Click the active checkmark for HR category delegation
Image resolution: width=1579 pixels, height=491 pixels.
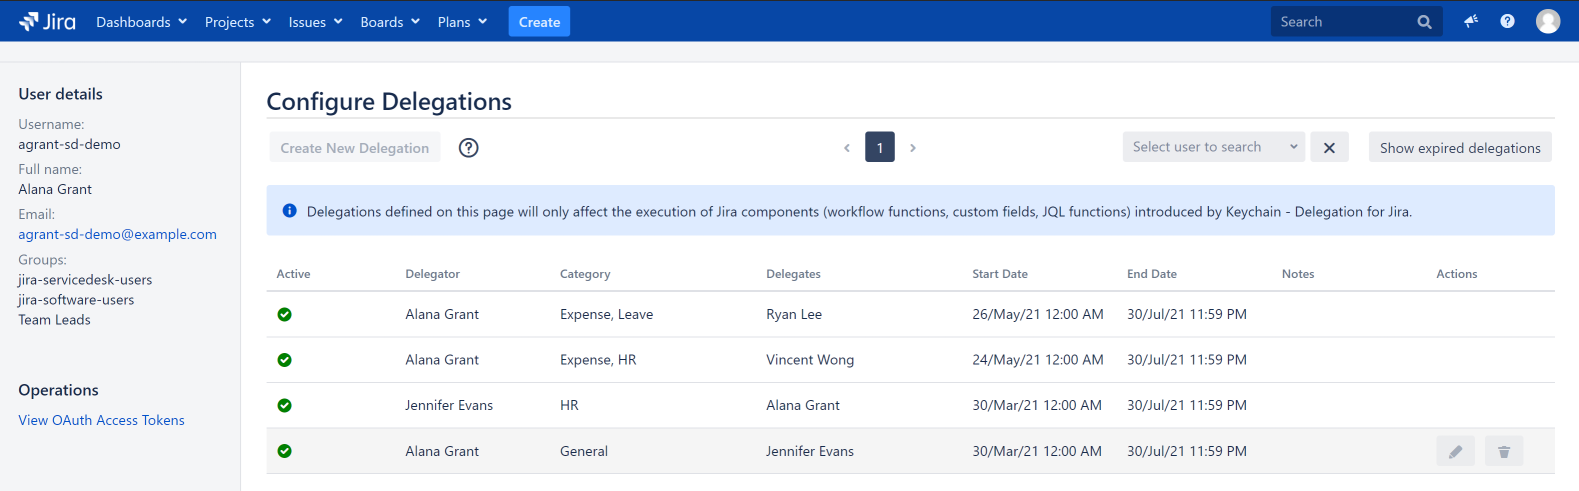tap(285, 406)
